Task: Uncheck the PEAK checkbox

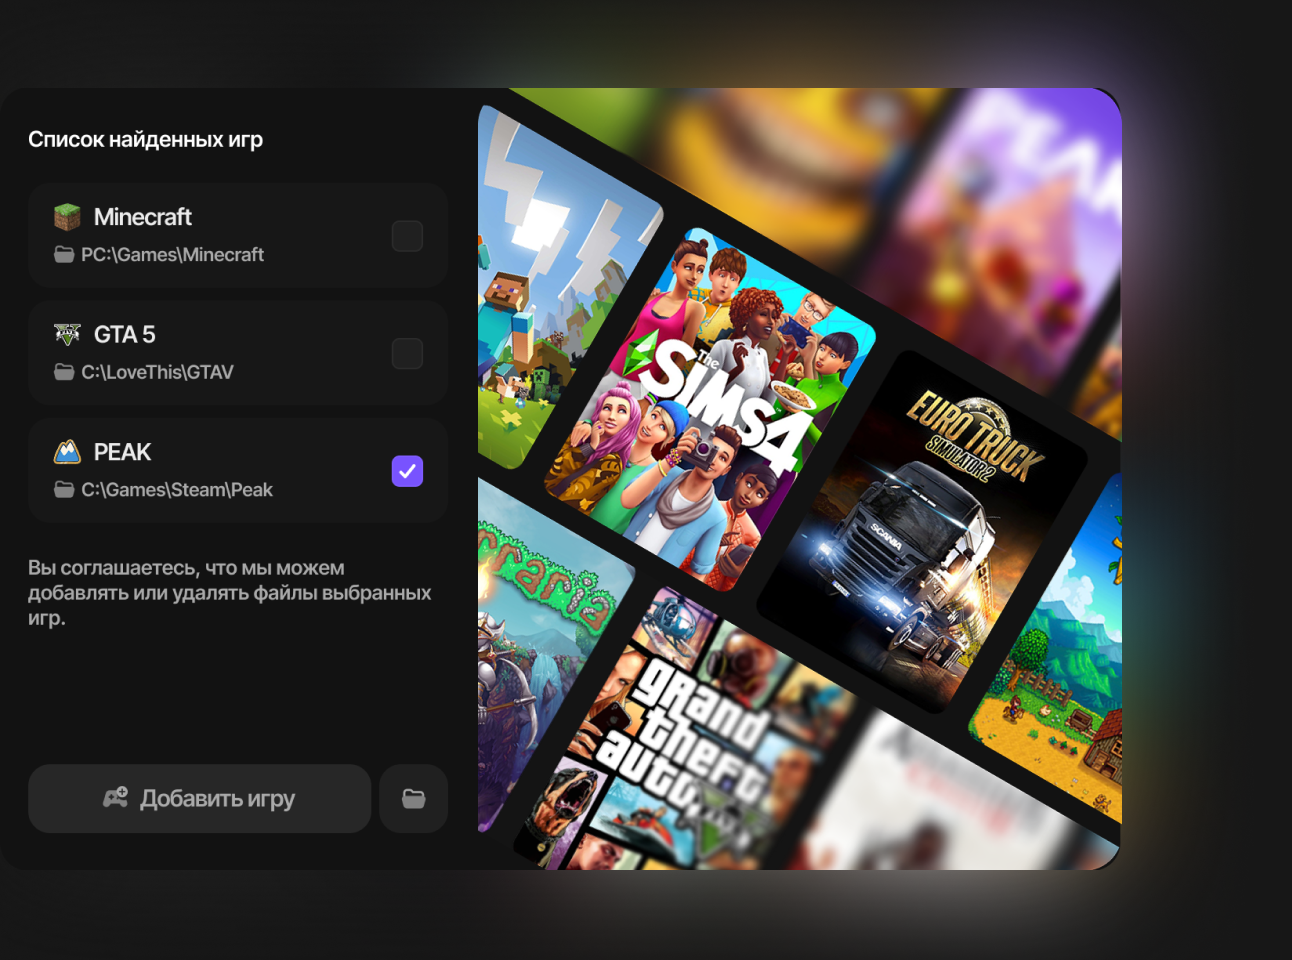Action: click(407, 471)
